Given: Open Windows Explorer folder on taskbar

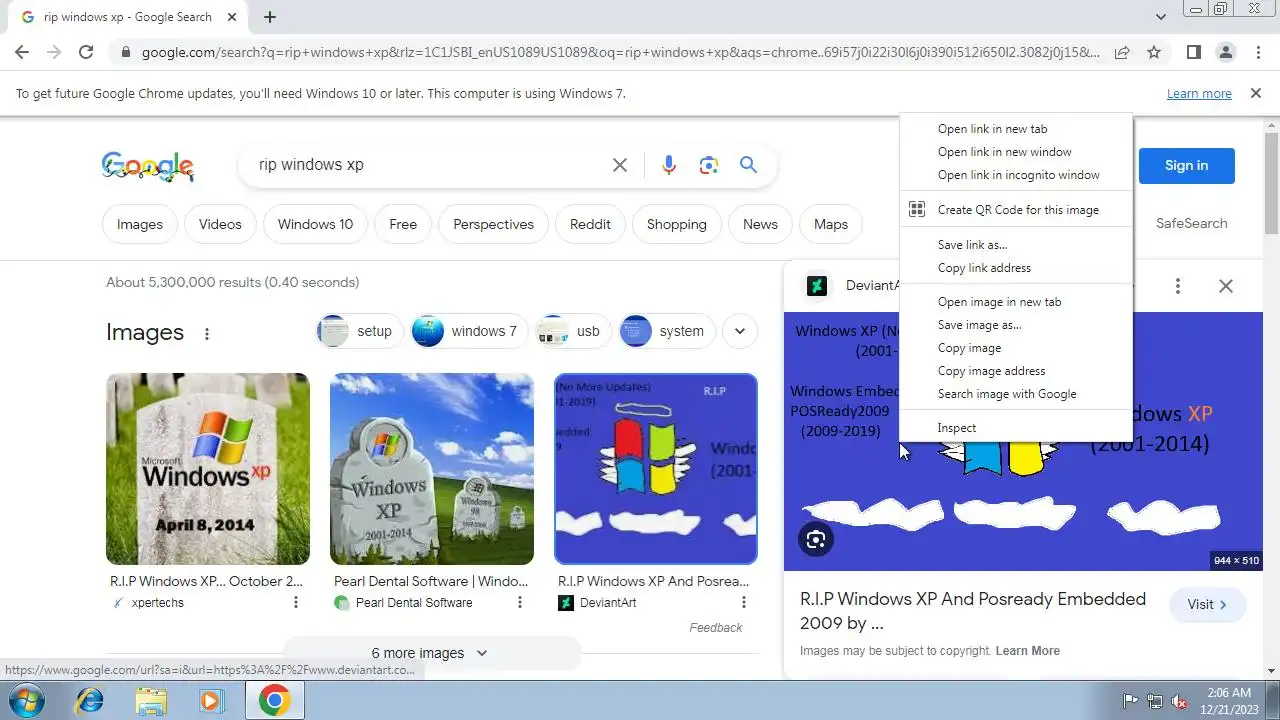Looking at the screenshot, I should click(151, 700).
